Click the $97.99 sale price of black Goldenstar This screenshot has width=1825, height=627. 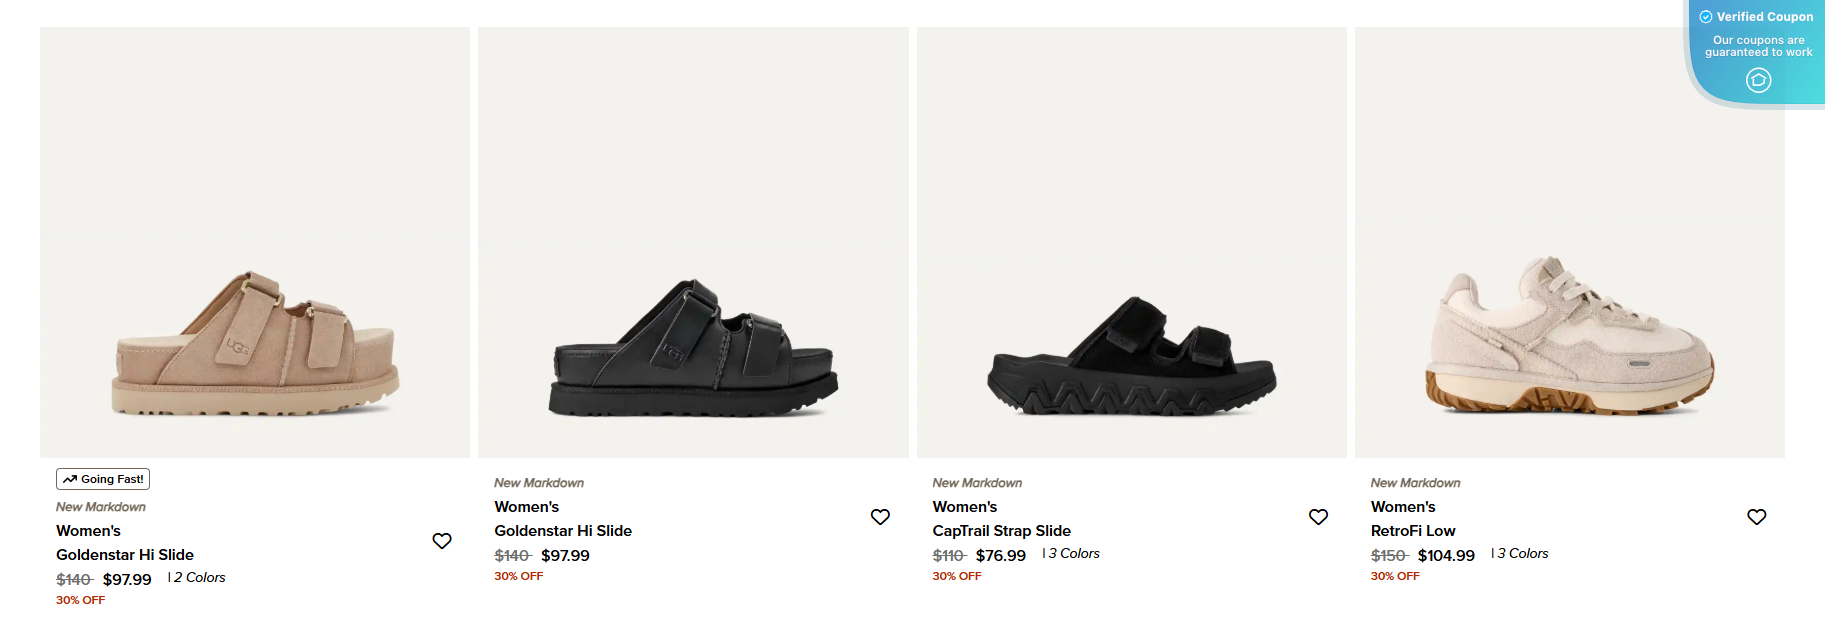point(565,556)
